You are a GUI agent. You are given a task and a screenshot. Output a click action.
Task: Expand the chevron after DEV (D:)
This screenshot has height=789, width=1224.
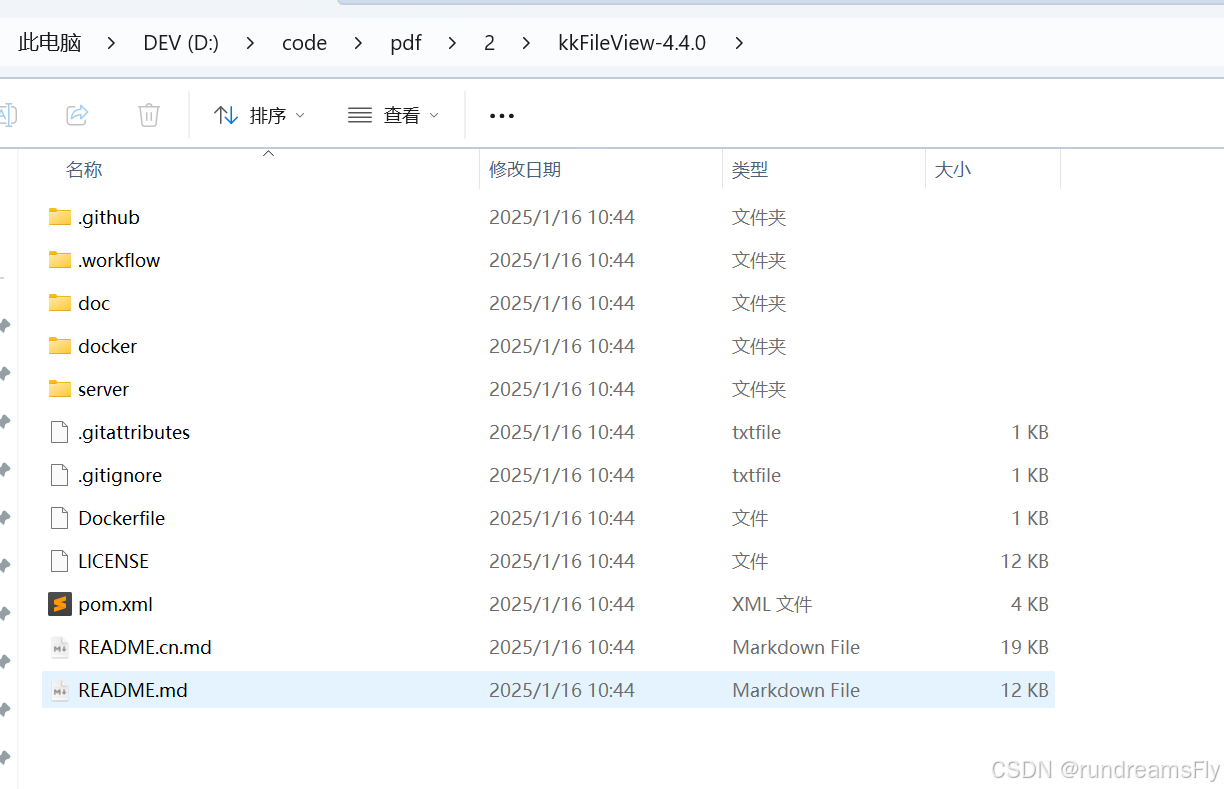coord(250,43)
